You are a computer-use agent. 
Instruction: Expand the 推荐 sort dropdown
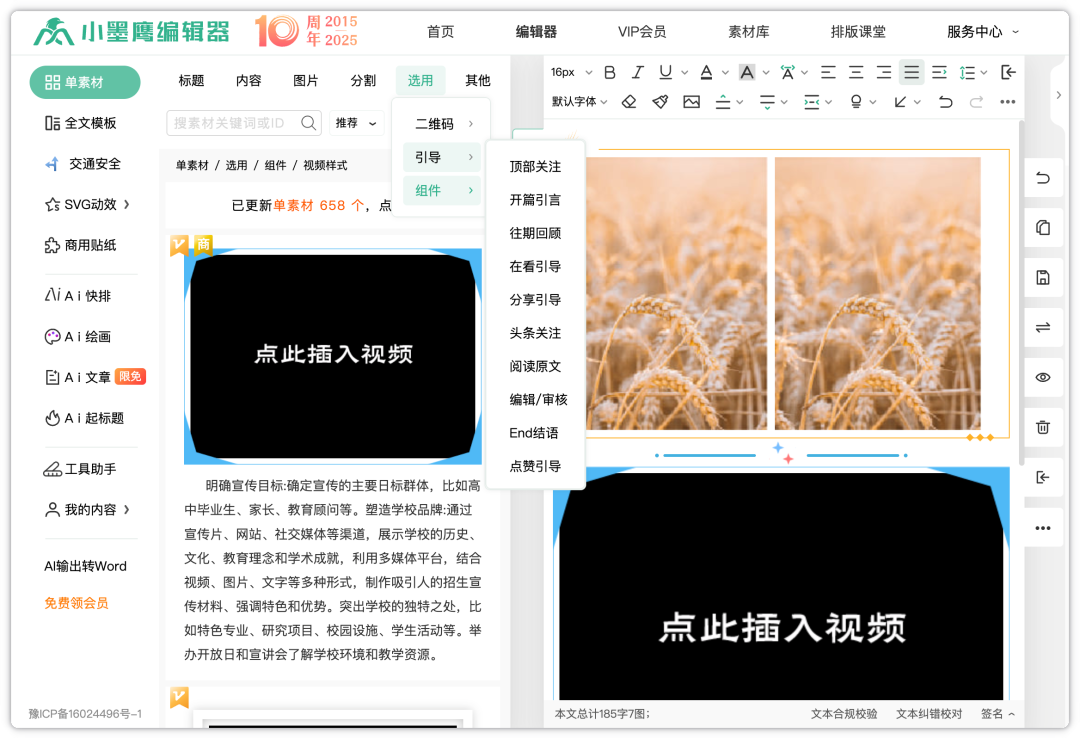click(x=357, y=123)
